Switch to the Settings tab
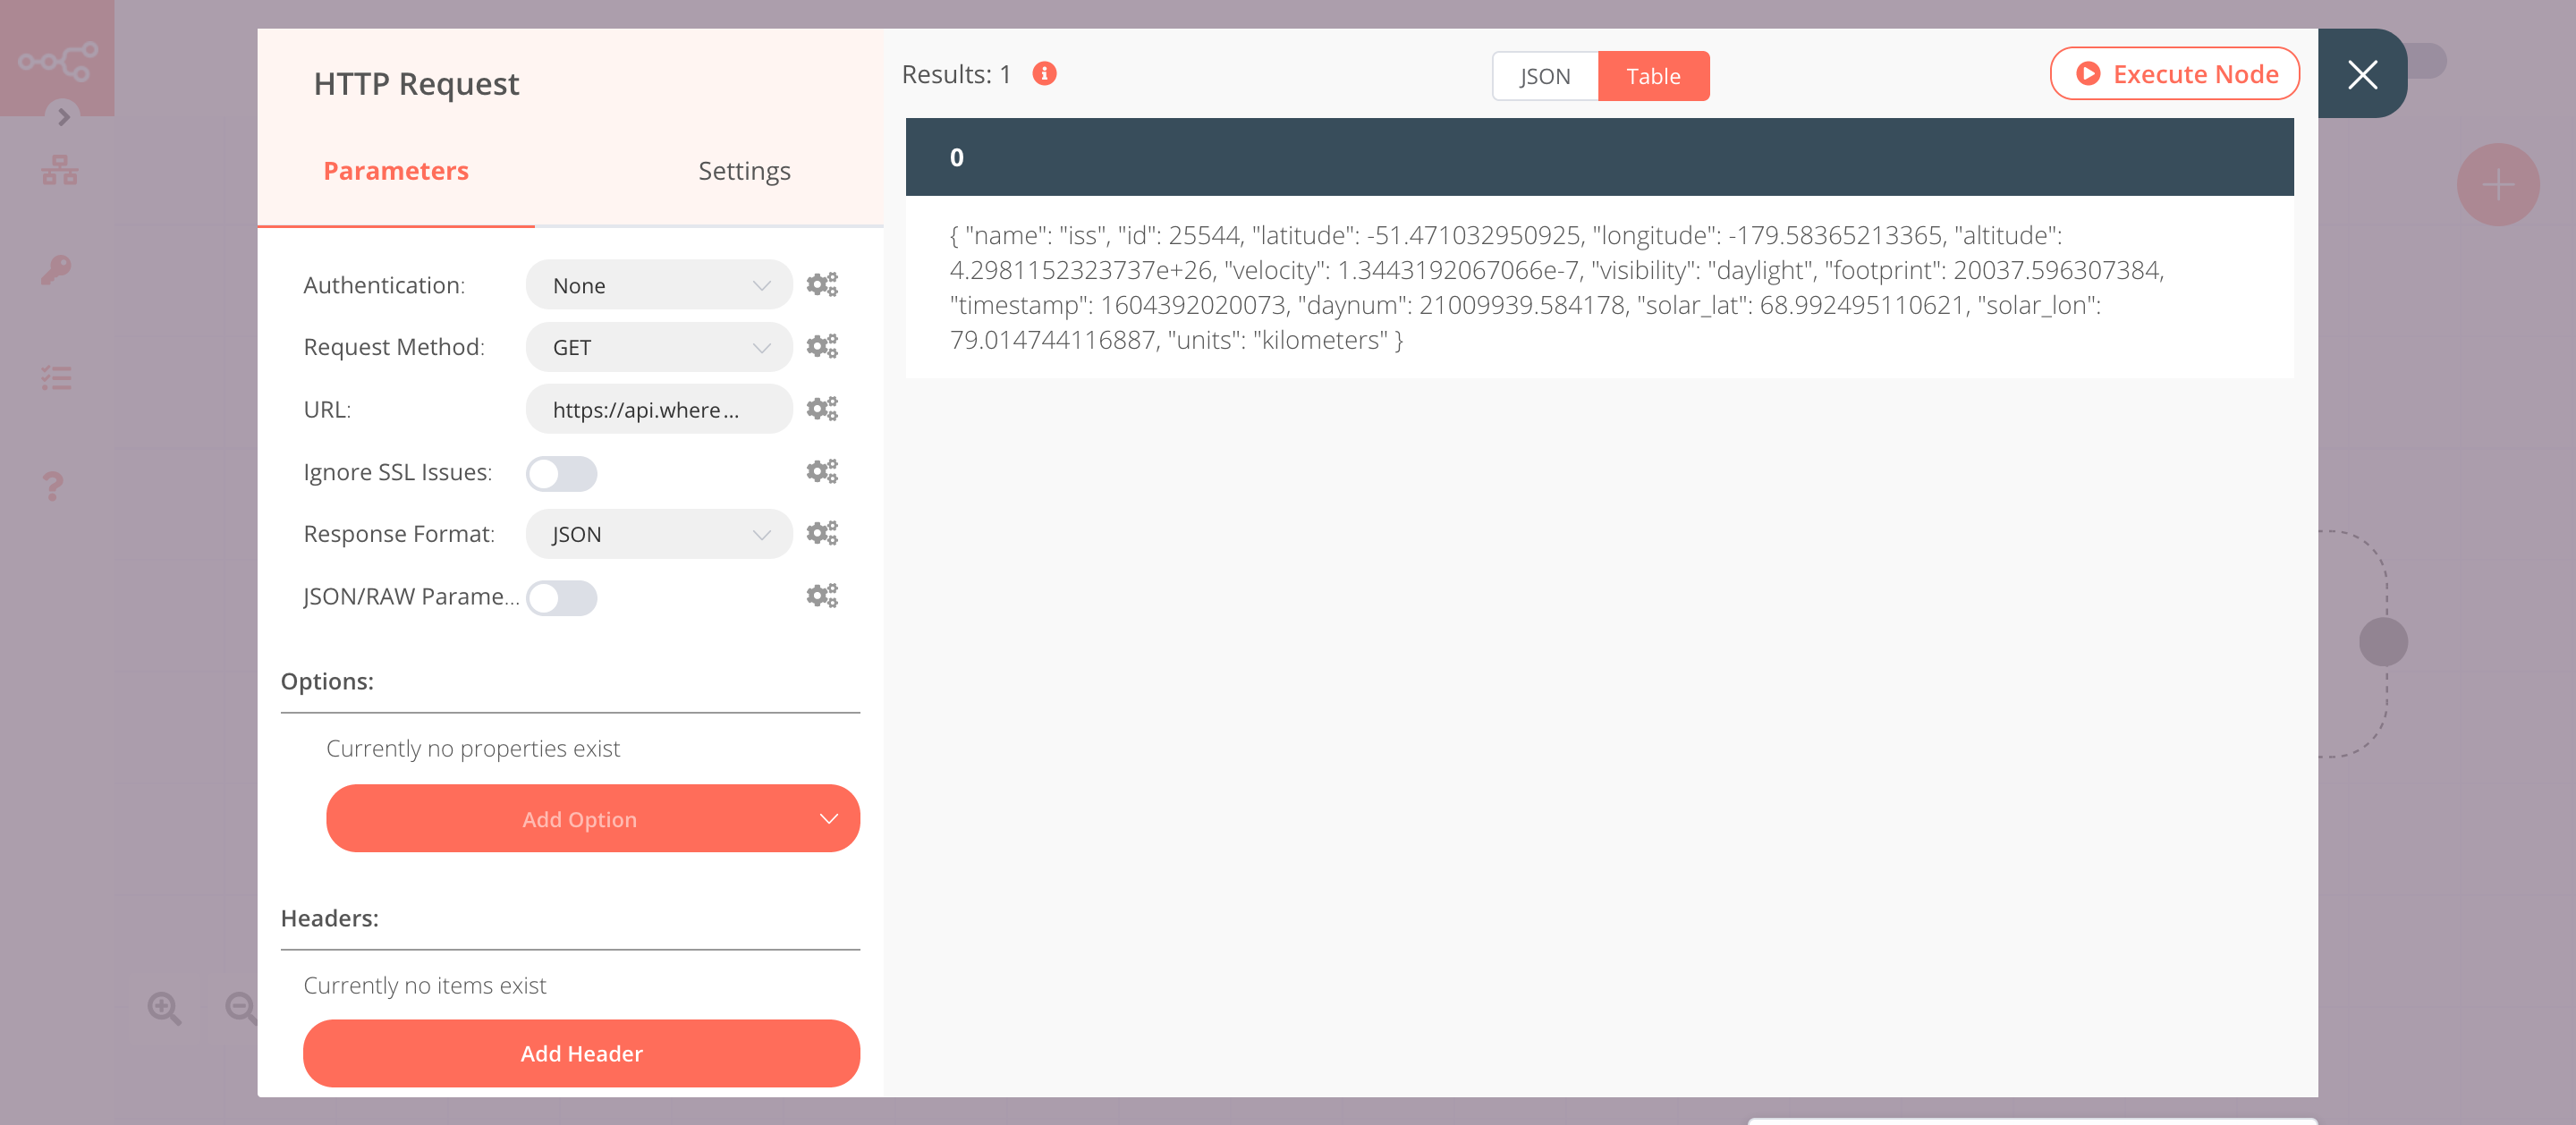The width and height of the screenshot is (2576, 1125). [x=744, y=169]
